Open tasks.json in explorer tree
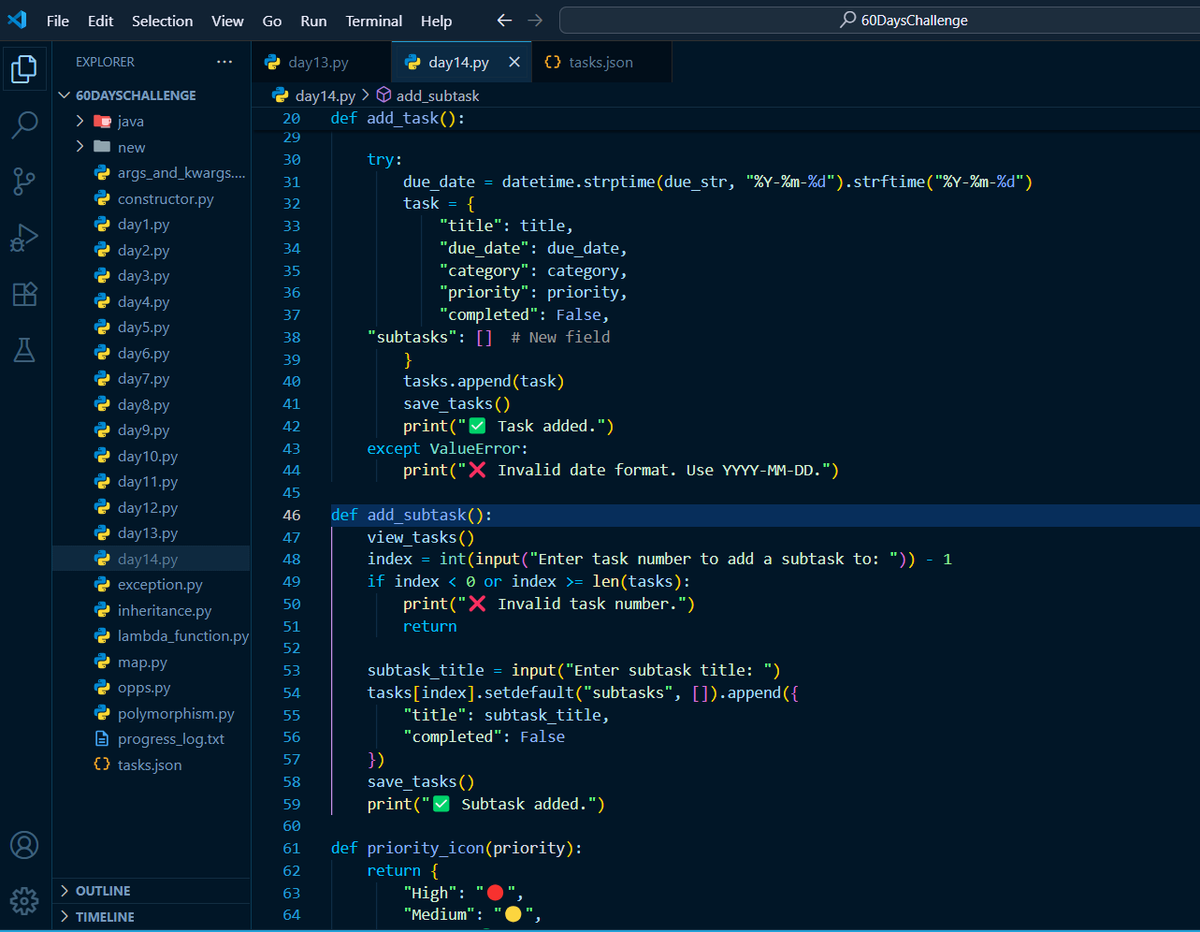The image size is (1200, 932). tap(152, 765)
